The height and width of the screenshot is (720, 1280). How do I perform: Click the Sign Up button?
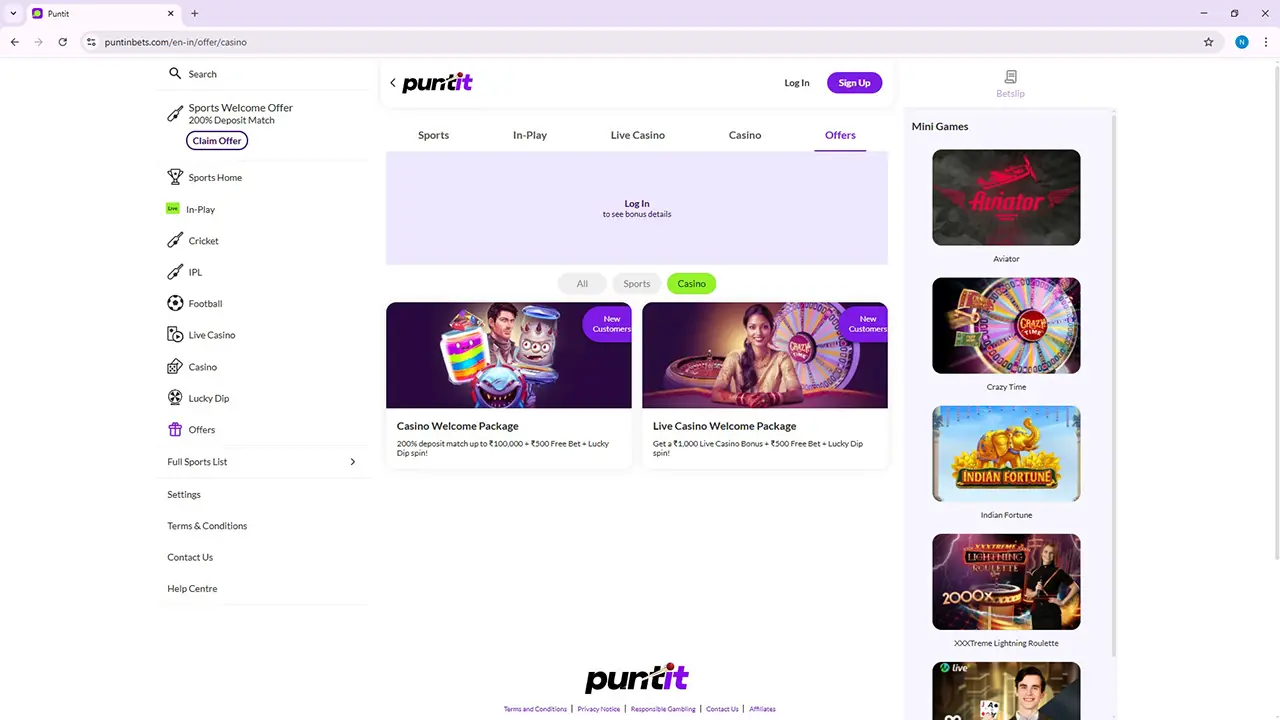(854, 83)
